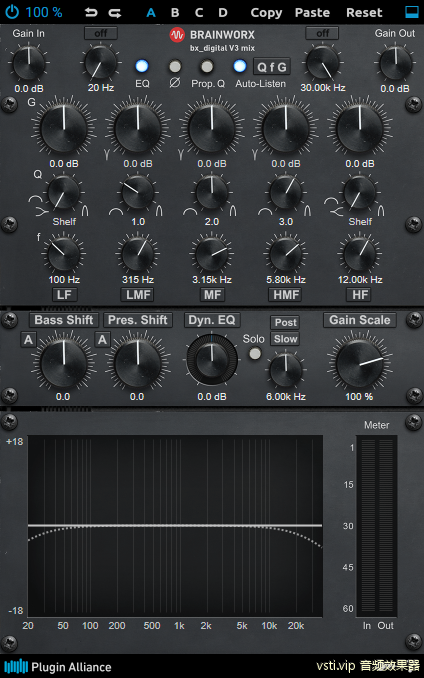
Task: Toggle the Auto-Listen LED
Action: click(x=240, y=66)
